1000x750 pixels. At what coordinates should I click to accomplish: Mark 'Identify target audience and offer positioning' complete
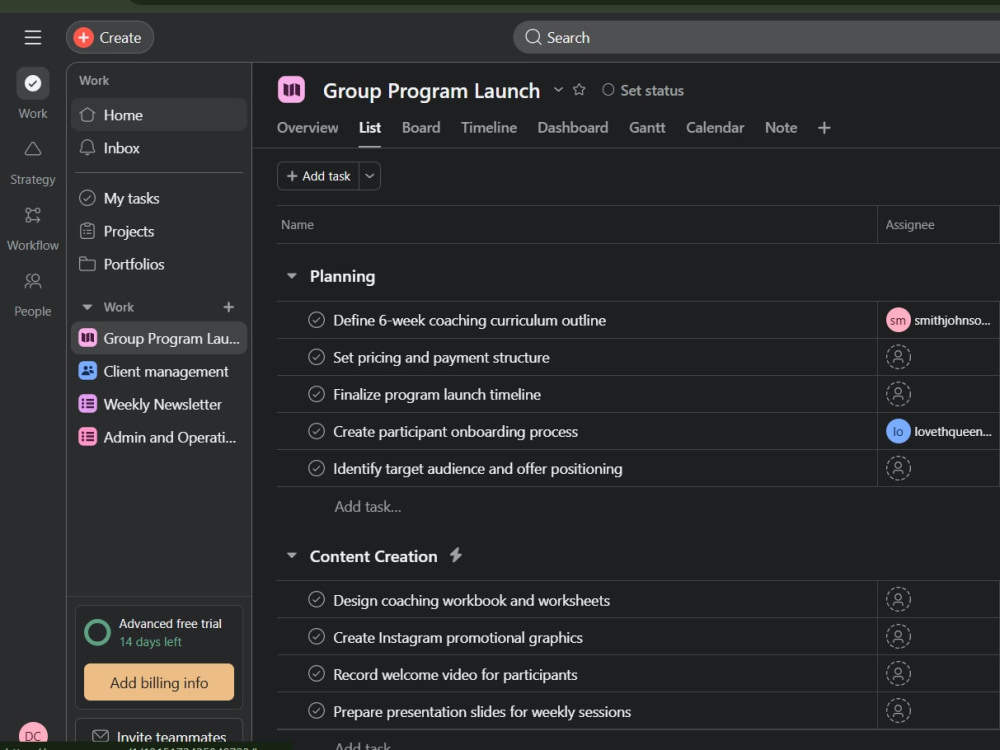[x=316, y=468]
